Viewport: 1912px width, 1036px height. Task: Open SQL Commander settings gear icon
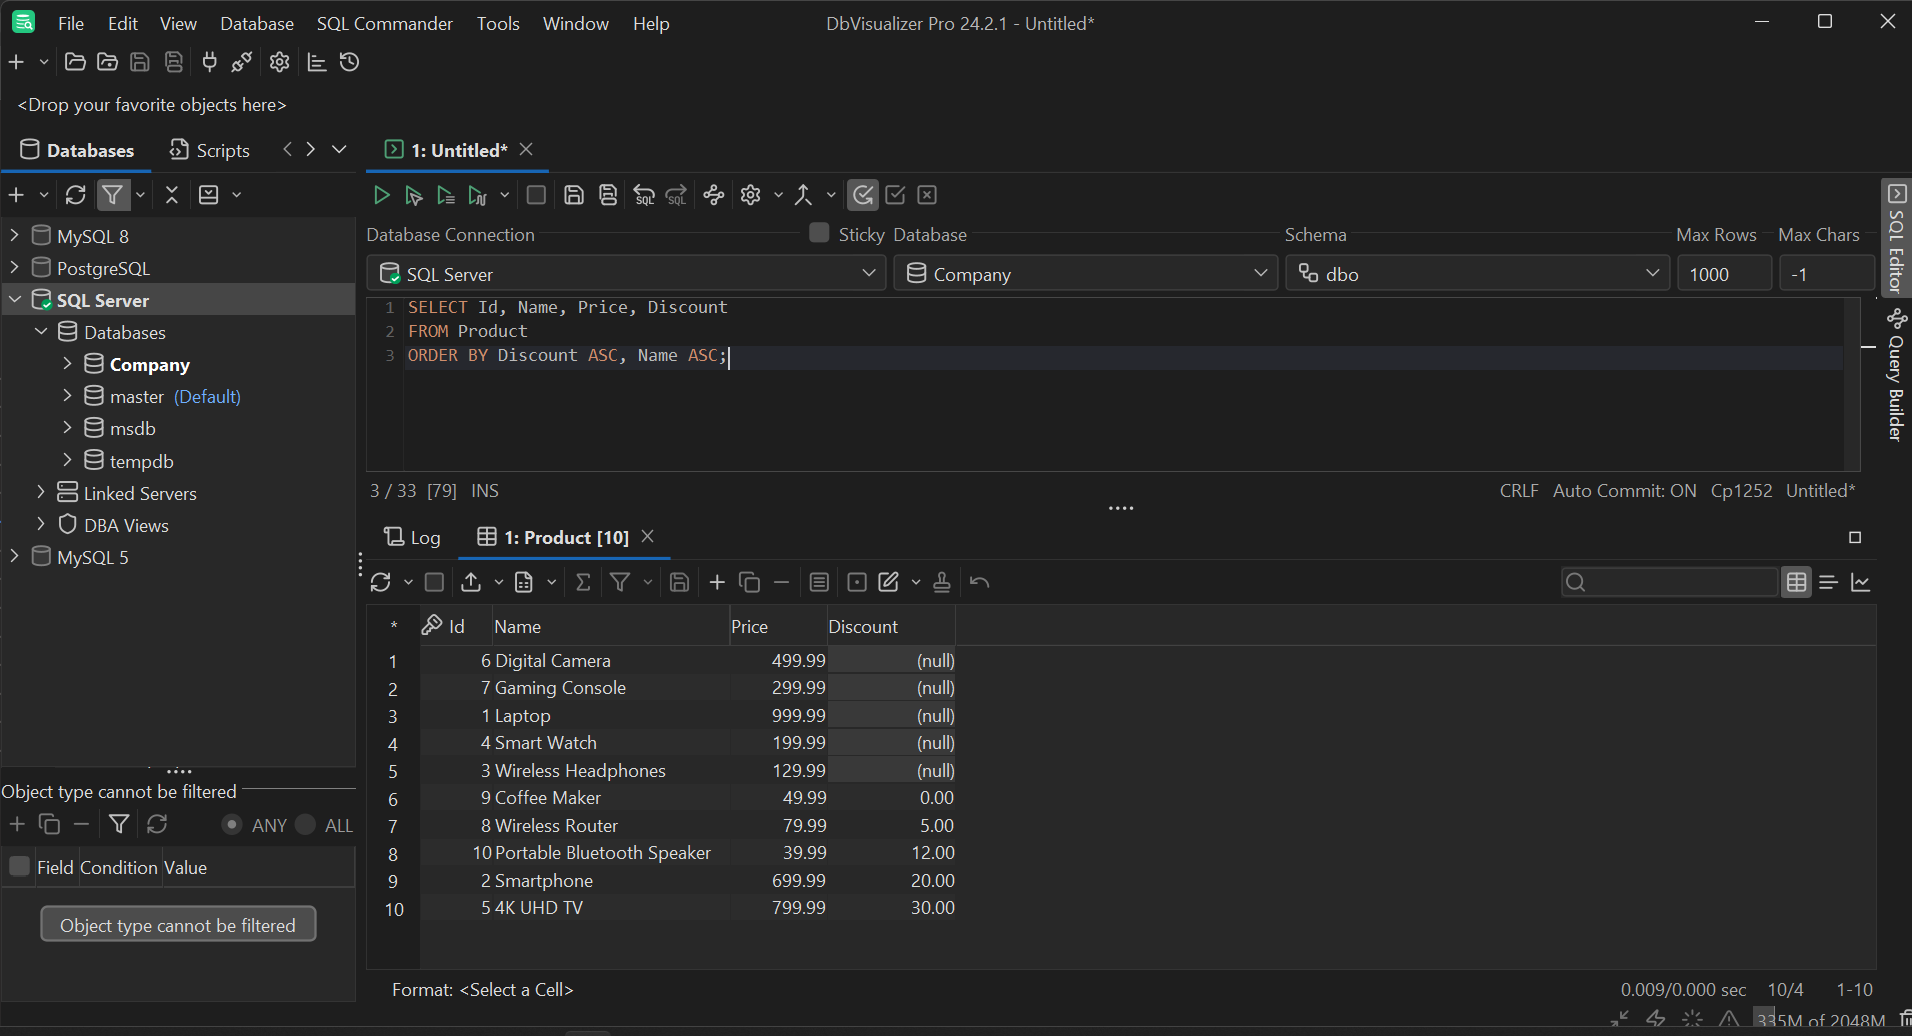click(750, 195)
